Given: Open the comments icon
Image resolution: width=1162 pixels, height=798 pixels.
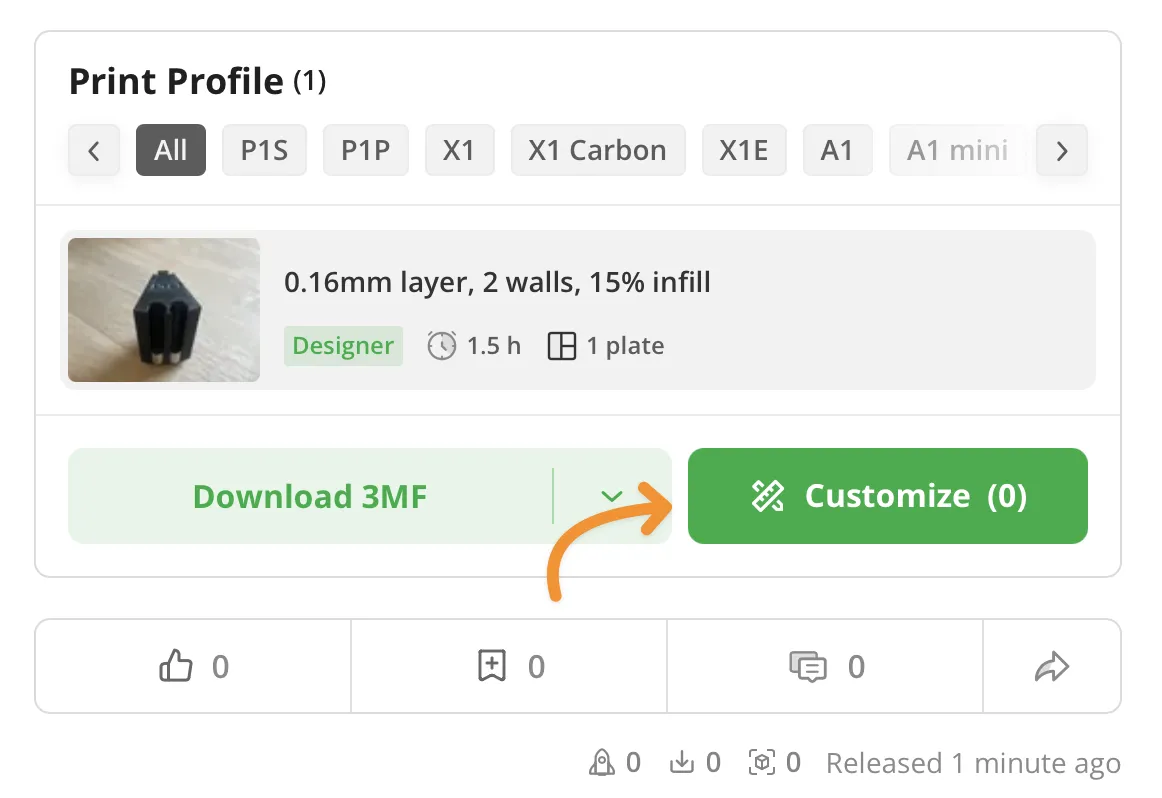Looking at the screenshot, I should [808, 666].
